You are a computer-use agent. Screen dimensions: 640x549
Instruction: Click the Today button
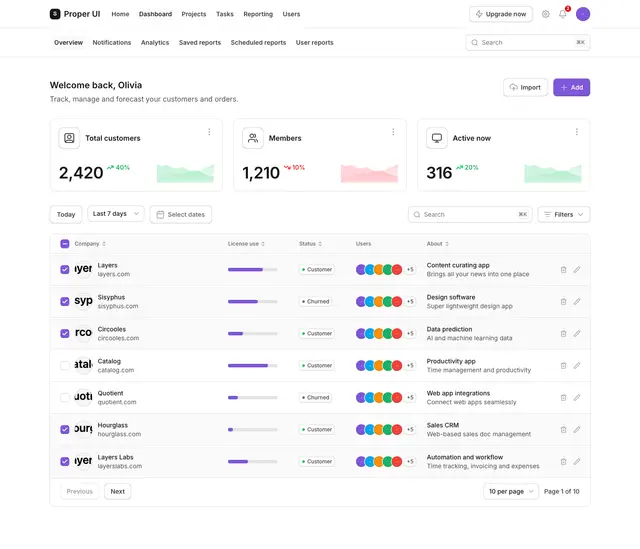pyautogui.click(x=66, y=214)
